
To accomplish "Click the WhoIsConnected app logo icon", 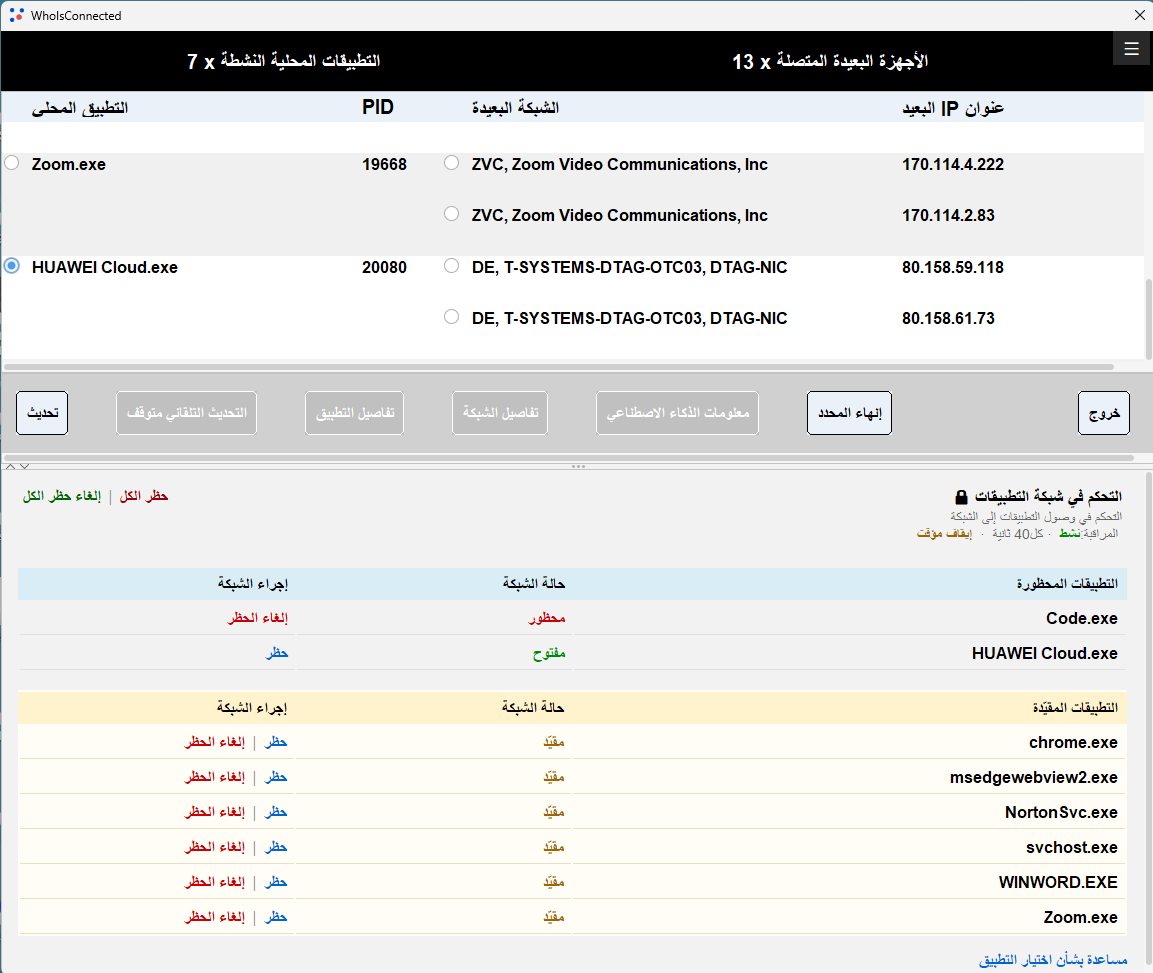I will (16, 15).
